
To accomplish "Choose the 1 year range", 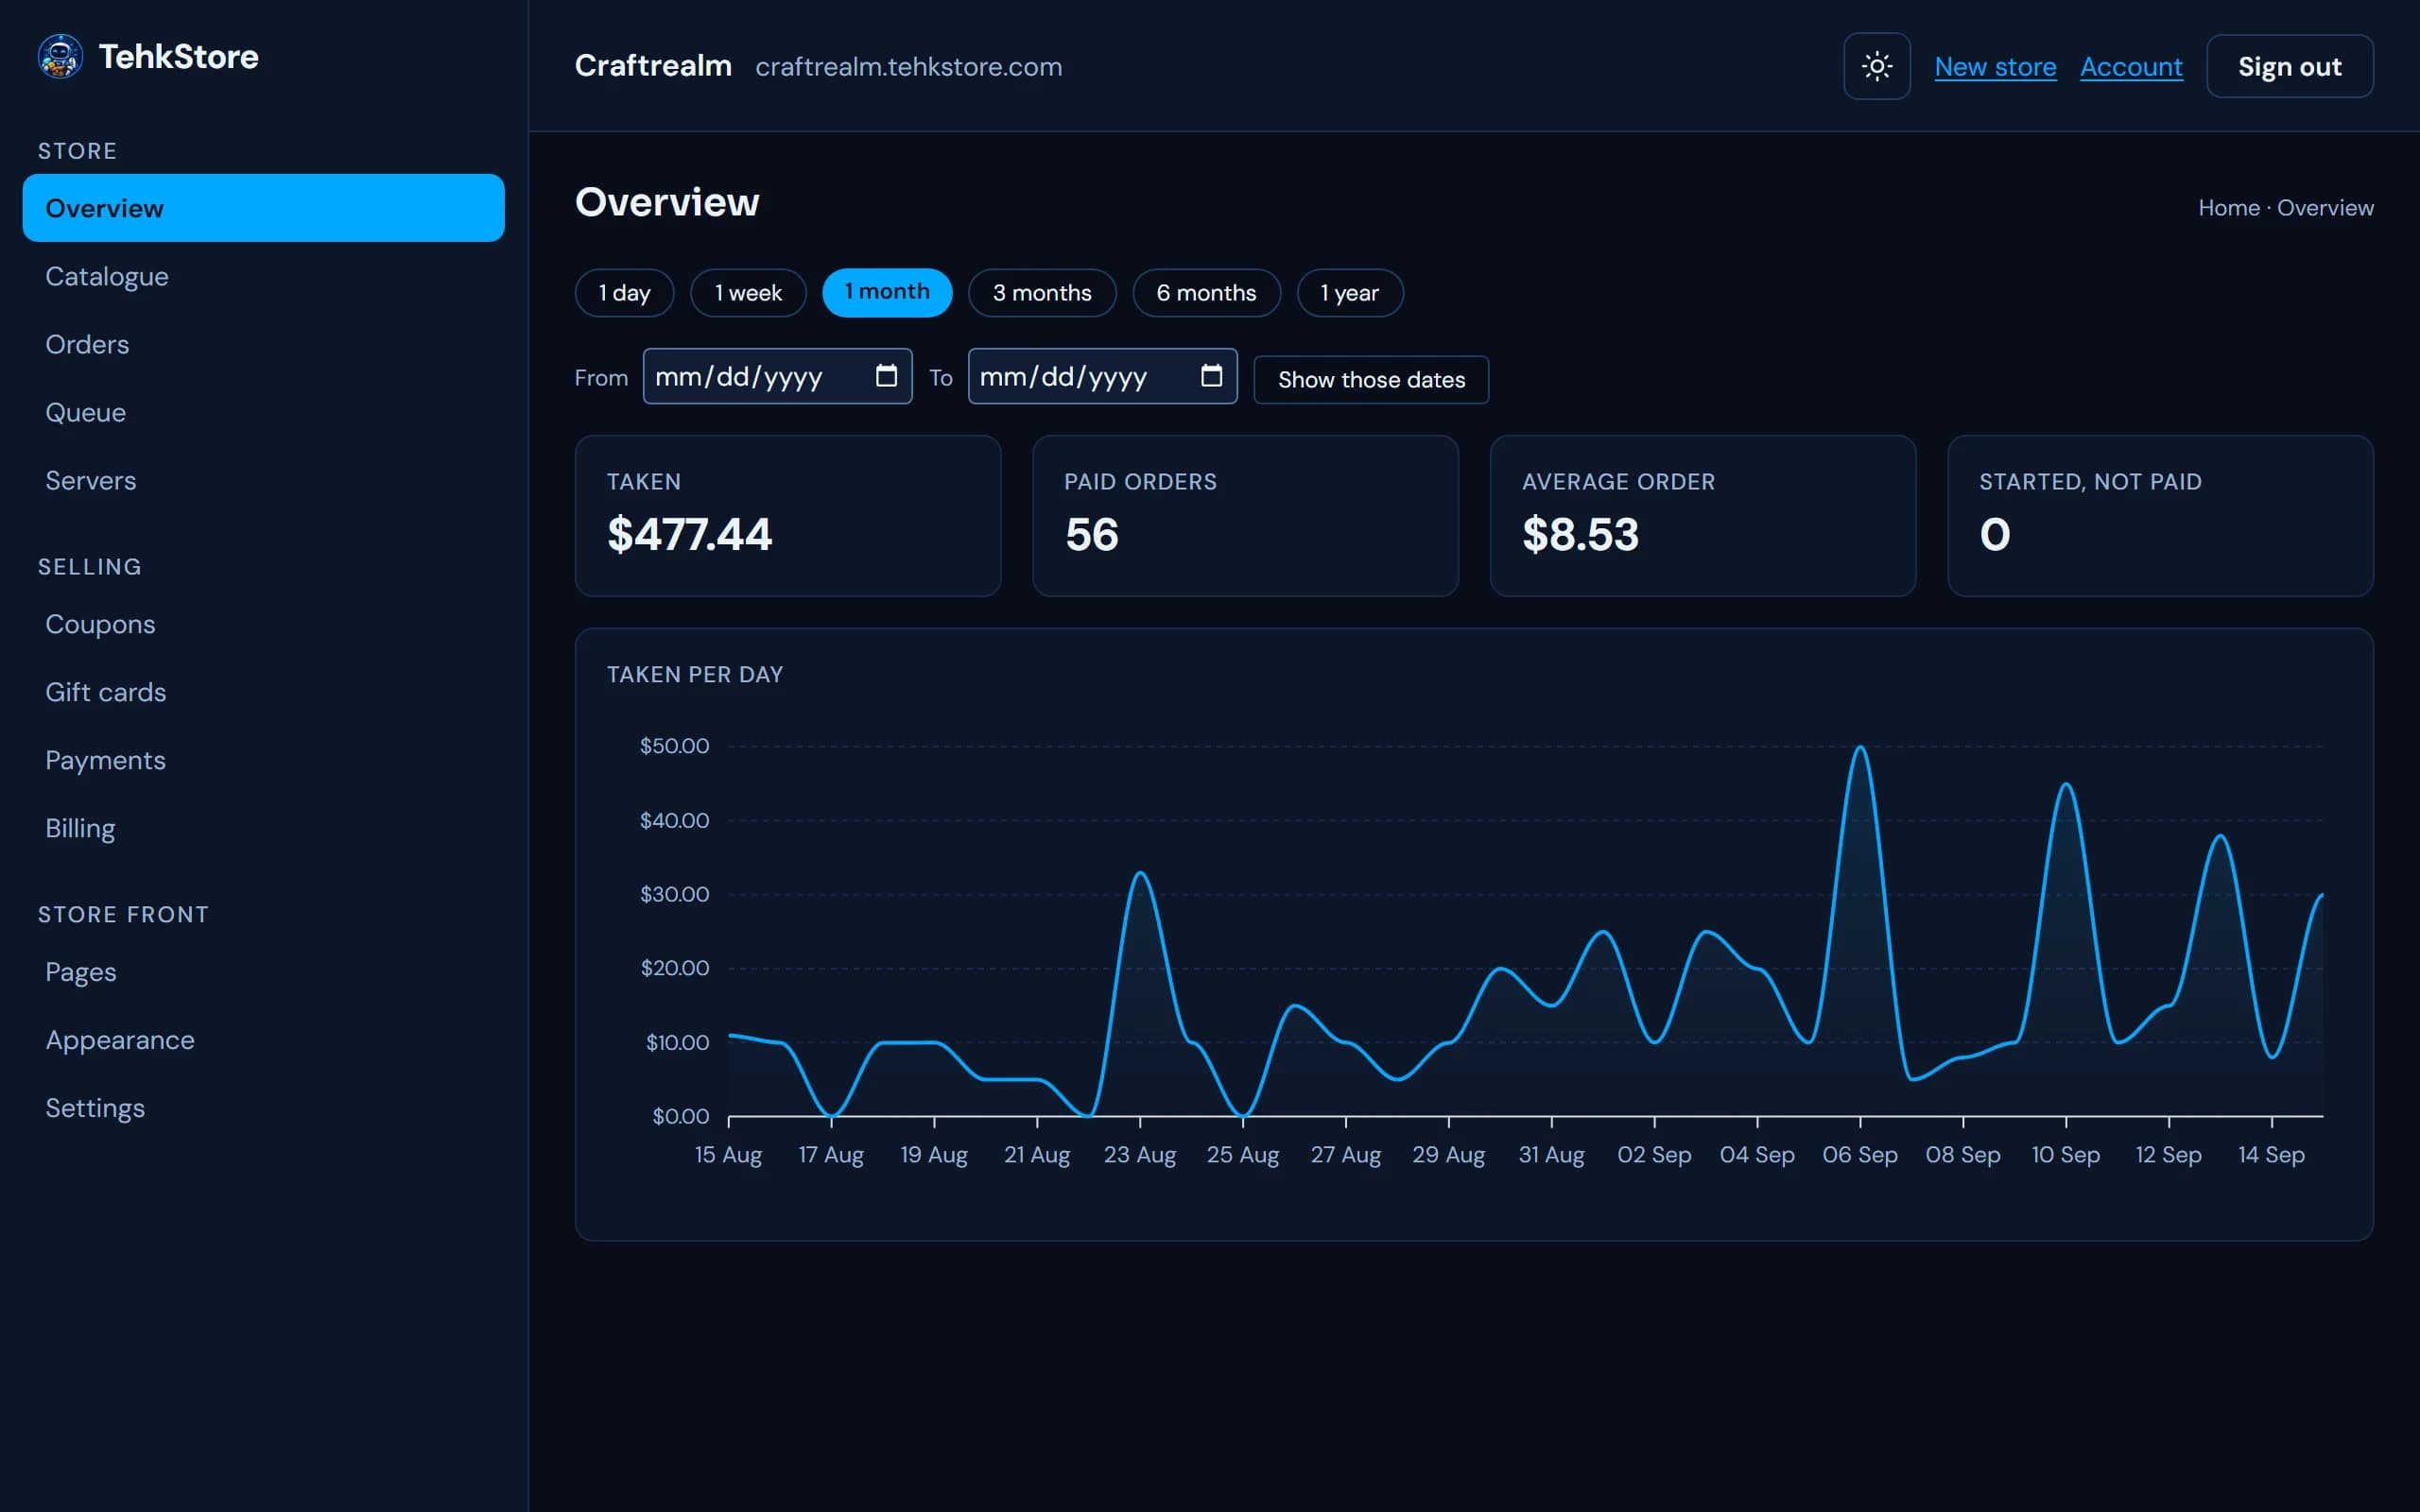I will click(1350, 293).
